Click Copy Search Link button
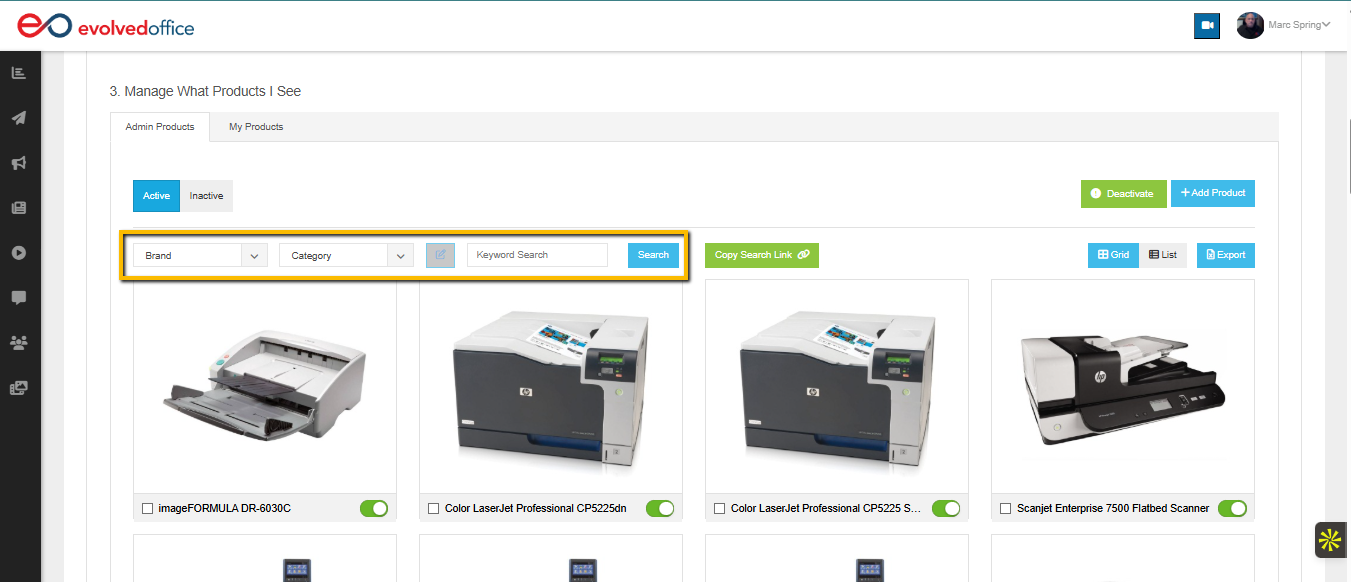 762,255
